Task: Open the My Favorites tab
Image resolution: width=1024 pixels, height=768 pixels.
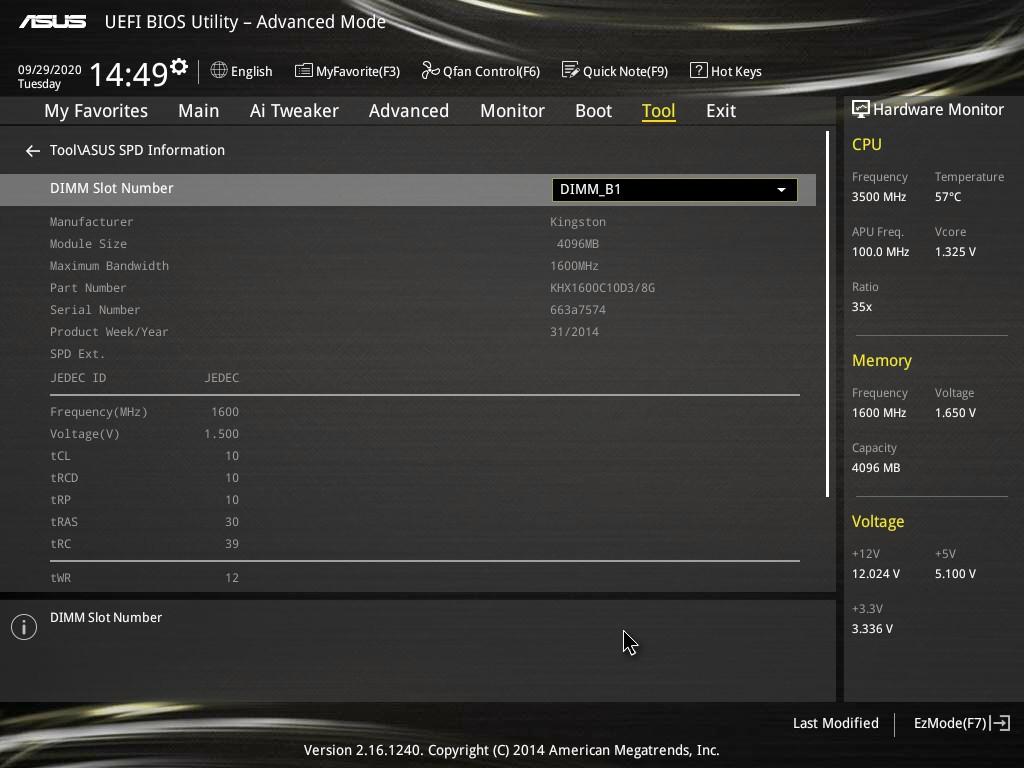Action: coord(96,111)
